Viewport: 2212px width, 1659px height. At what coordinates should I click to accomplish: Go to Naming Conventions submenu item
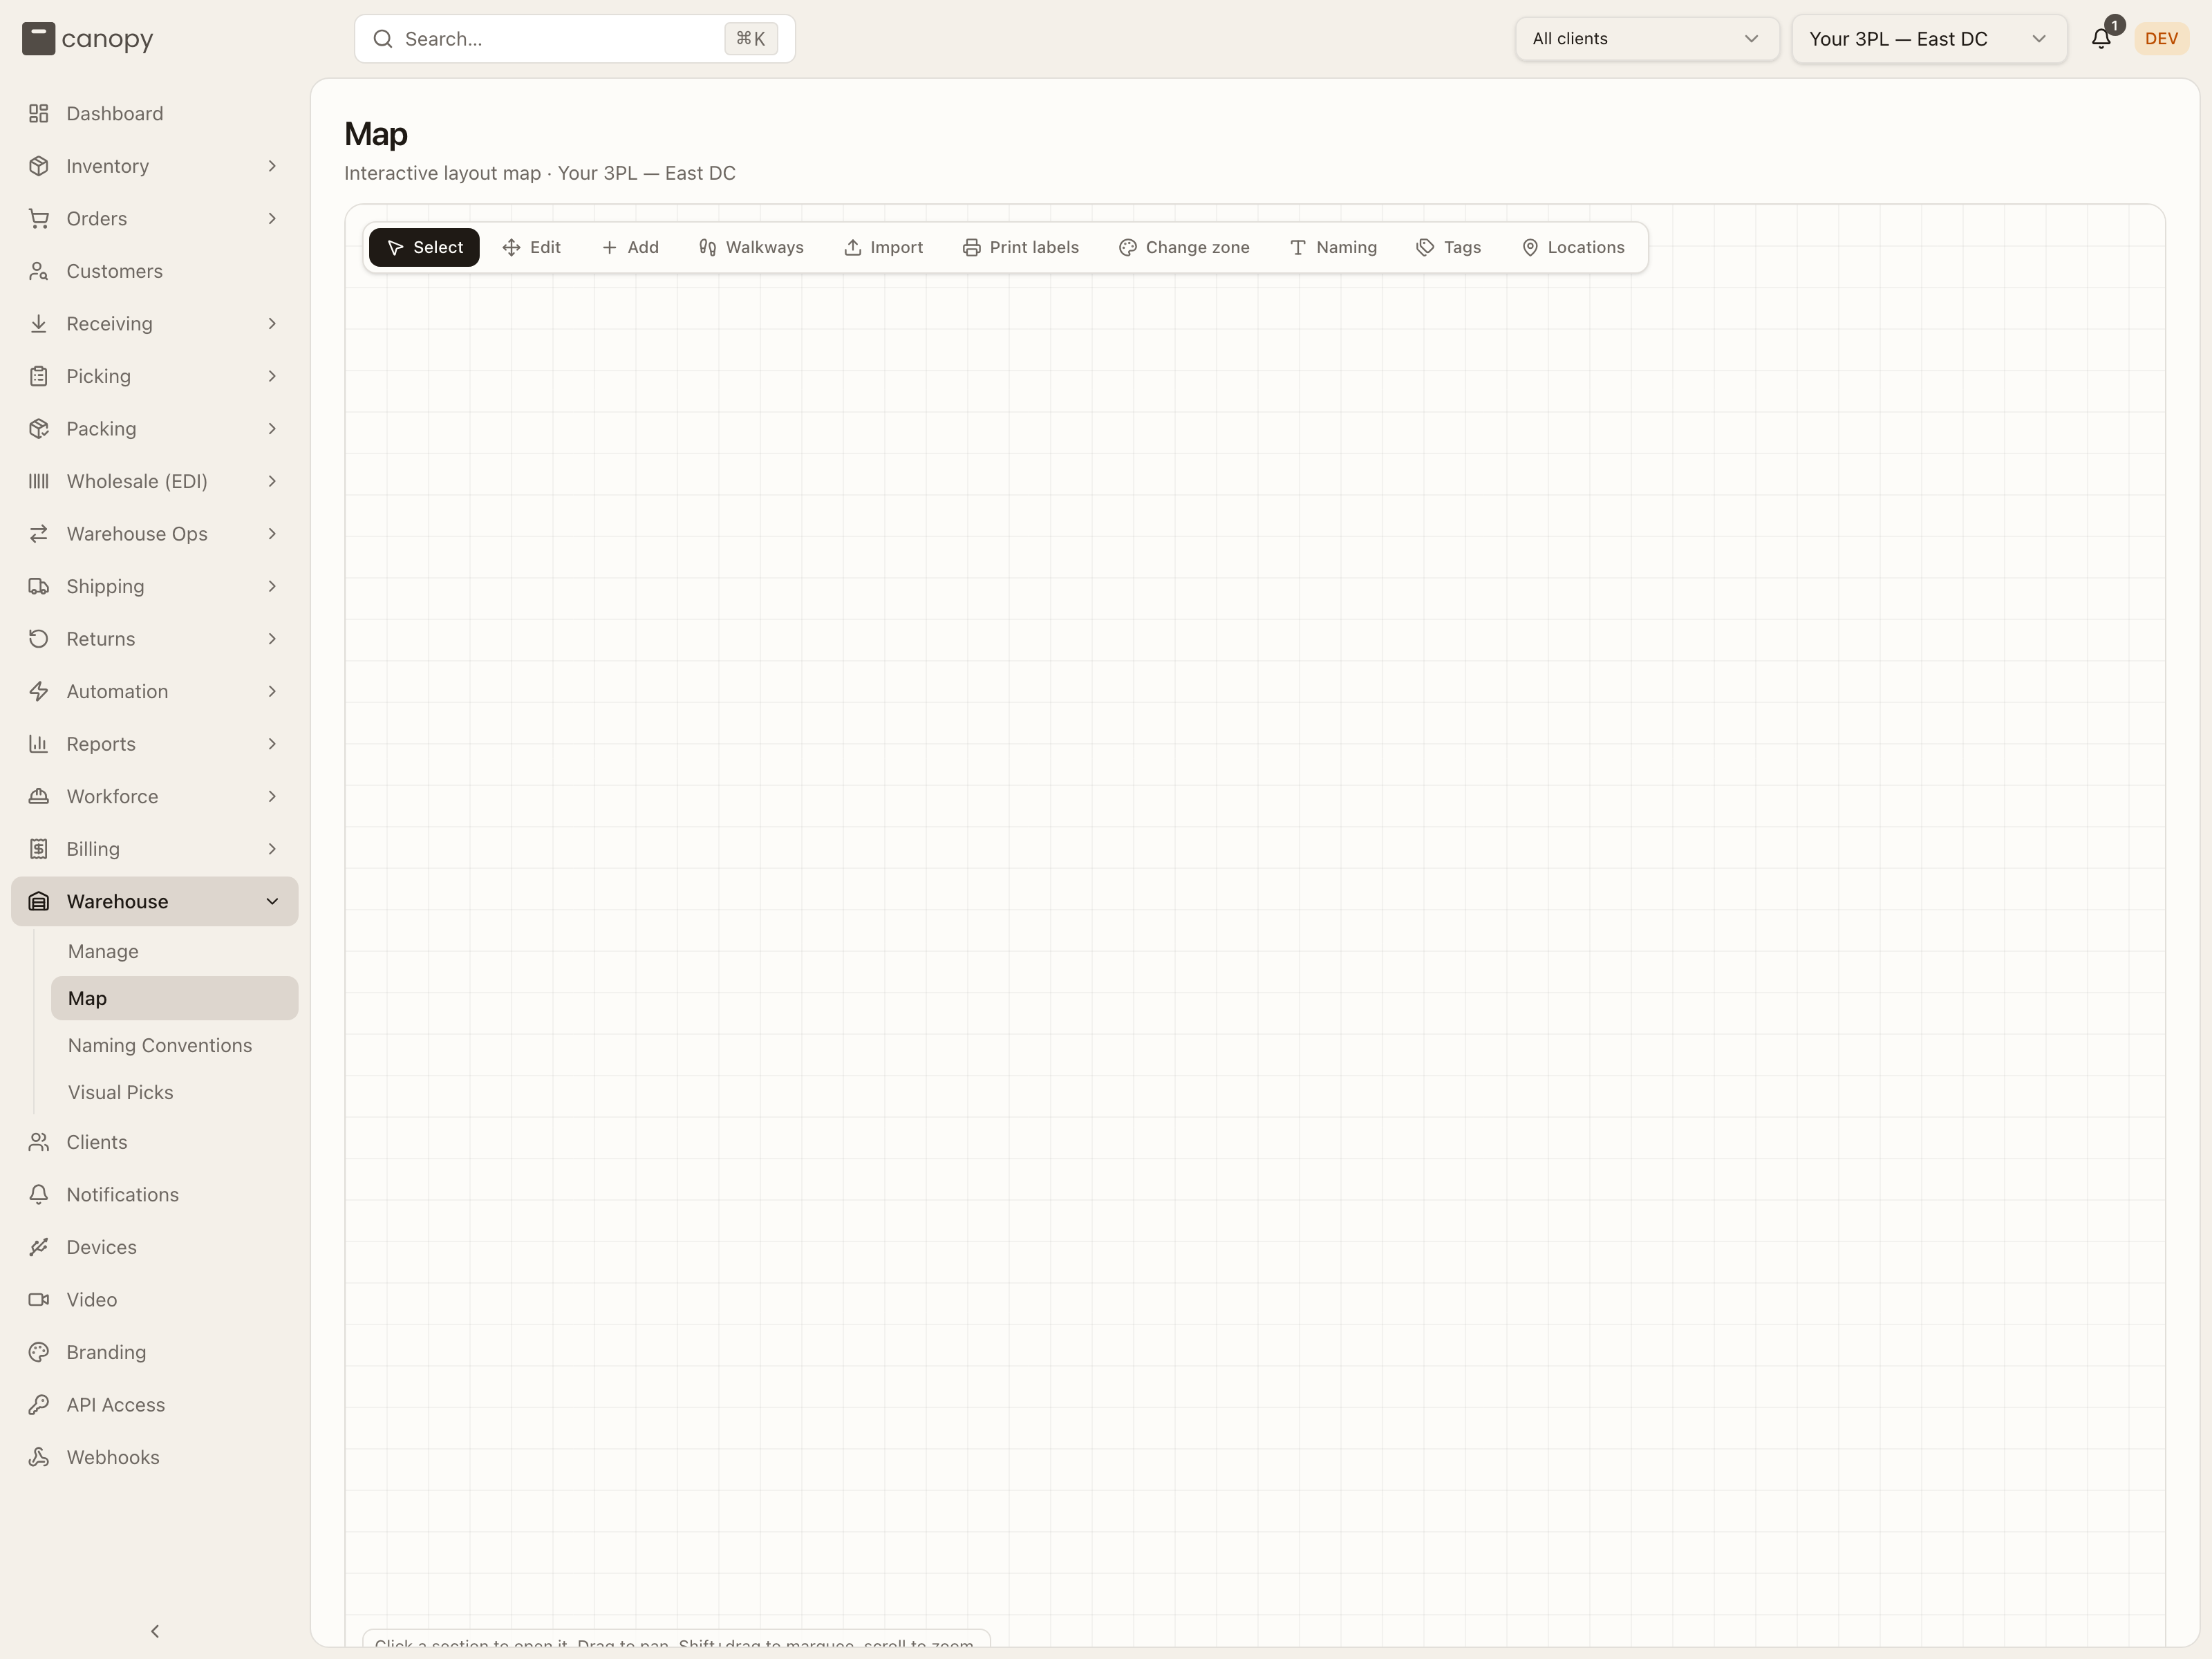[160, 1045]
